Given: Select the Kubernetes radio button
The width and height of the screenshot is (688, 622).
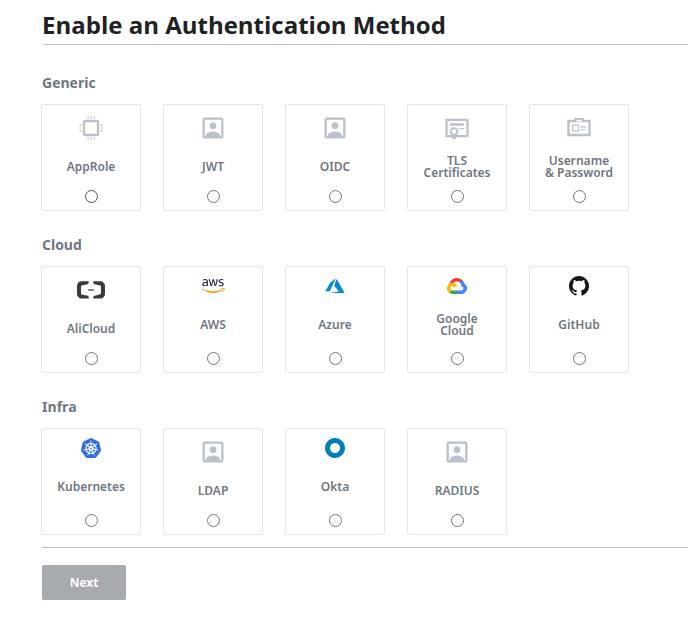Looking at the screenshot, I should tap(91, 521).
